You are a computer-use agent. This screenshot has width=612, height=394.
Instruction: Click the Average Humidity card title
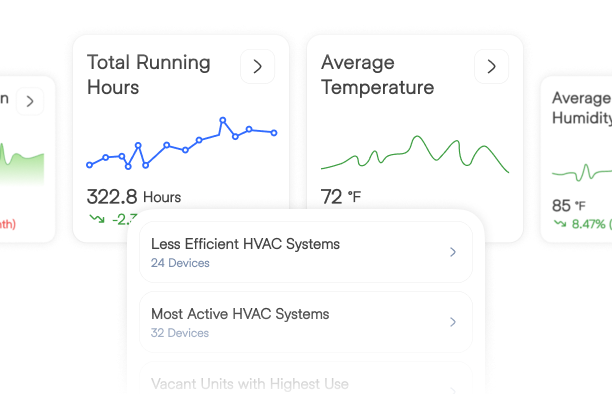point(582,108)
